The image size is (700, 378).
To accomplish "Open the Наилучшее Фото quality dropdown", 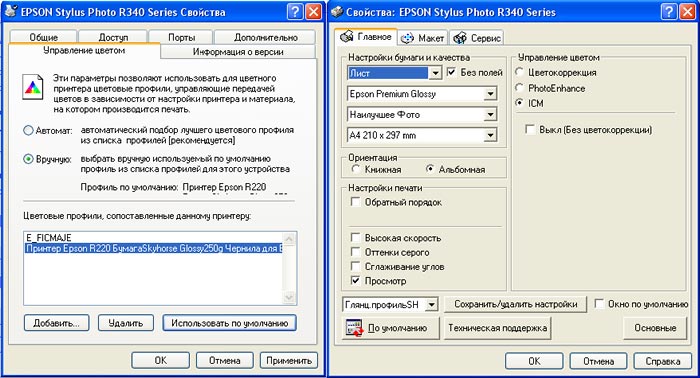I will (490, 115).
